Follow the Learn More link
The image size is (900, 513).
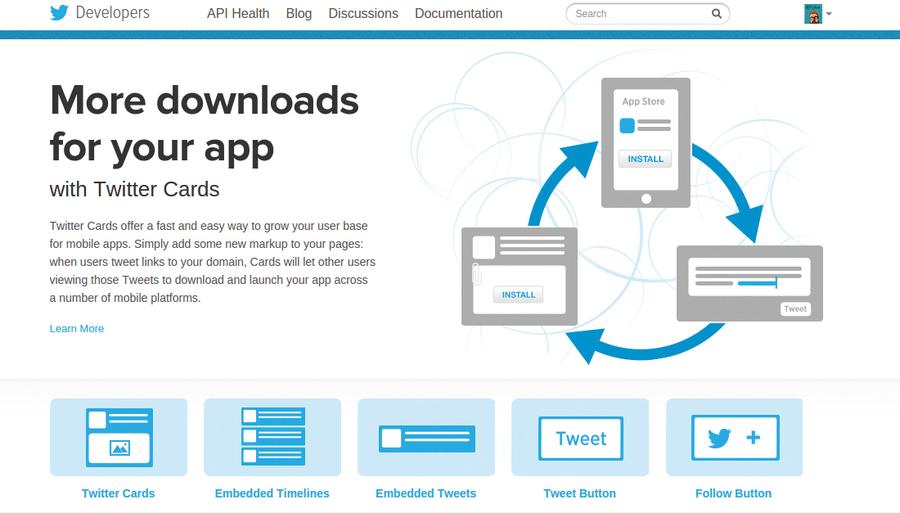click(x=76, y=329)
